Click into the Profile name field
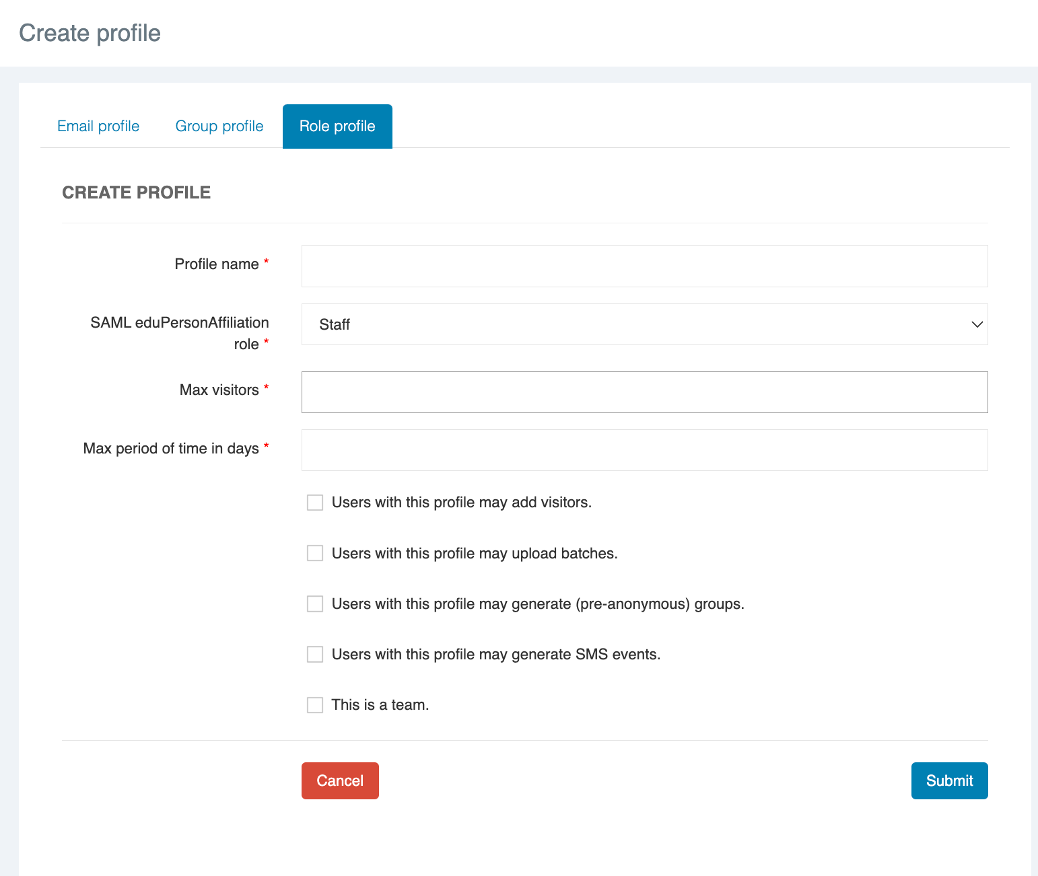This screenshot has width=1038, height=876. [644, 266]
